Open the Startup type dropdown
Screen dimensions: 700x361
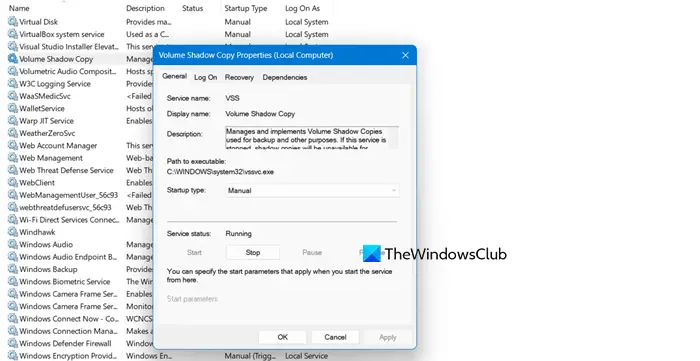pos(312,191)
